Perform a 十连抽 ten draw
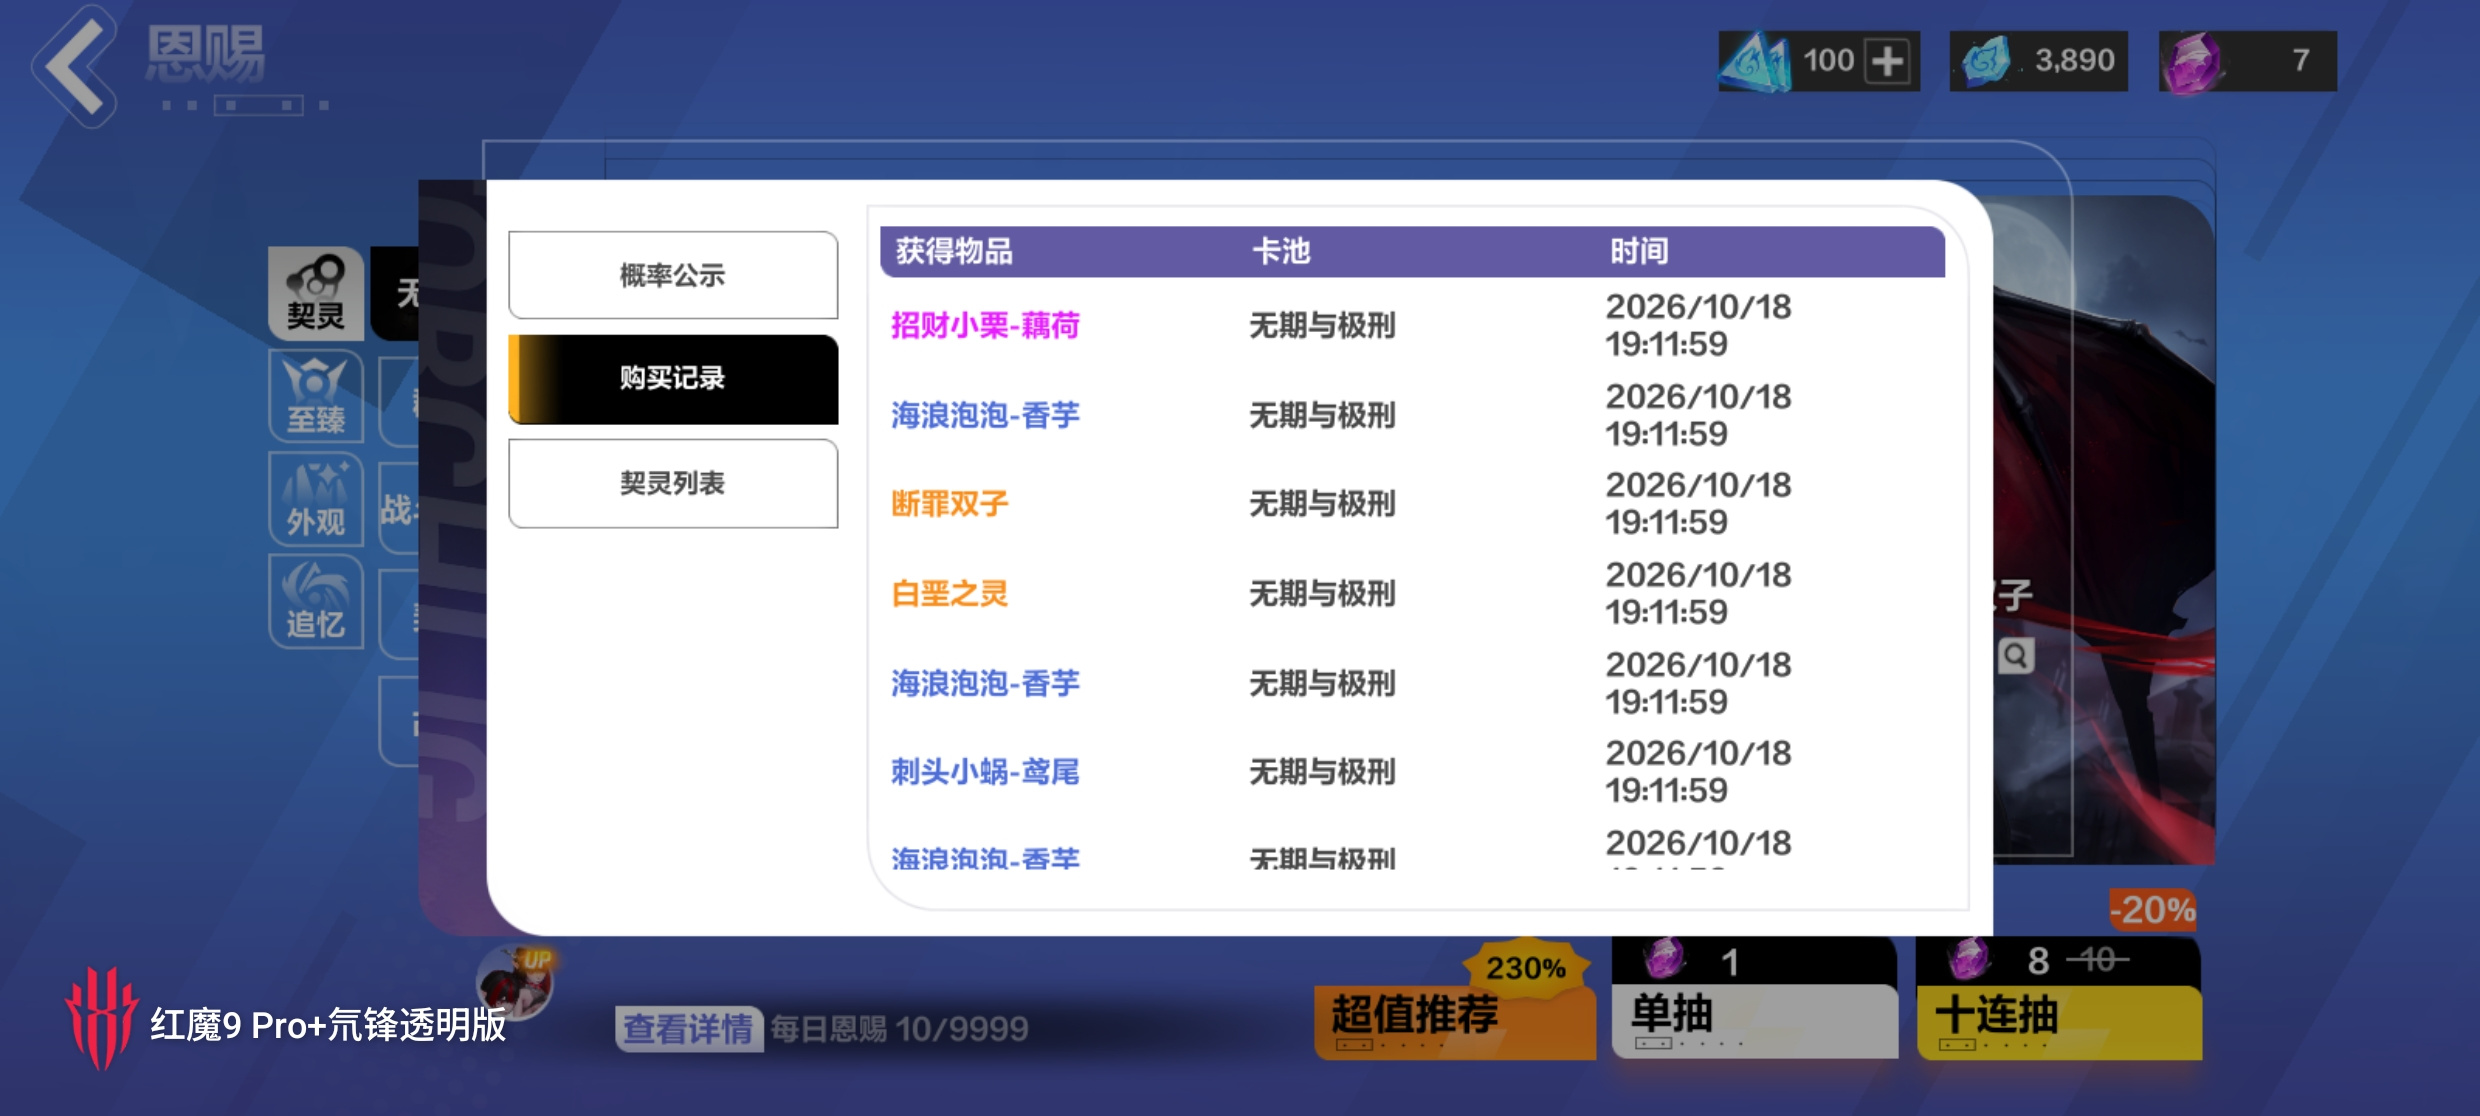The width and height of the screenshot is (2480, 1116). click(x=2059, y=997)
